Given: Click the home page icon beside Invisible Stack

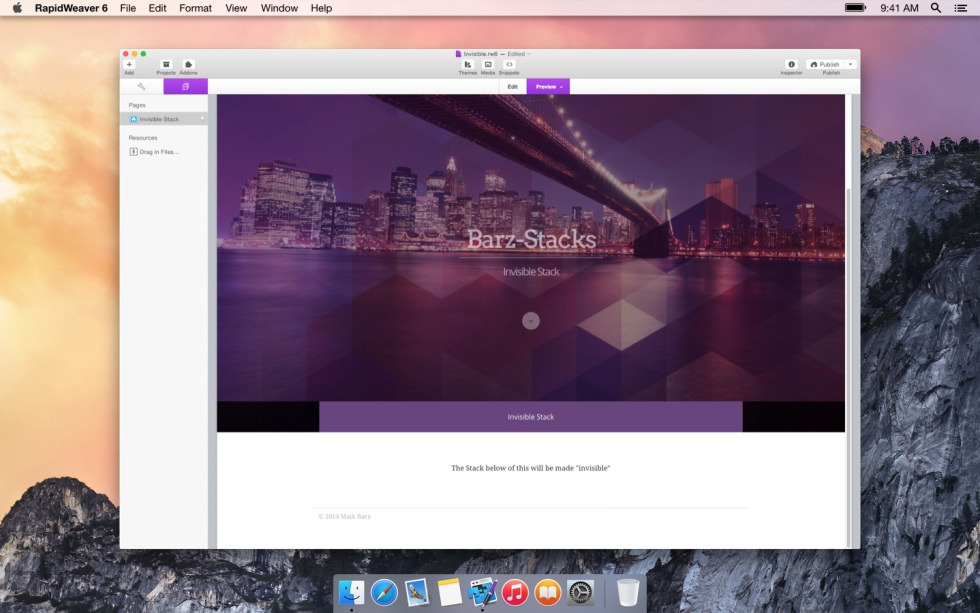Looking at the screenshot, I should (133, 119).
